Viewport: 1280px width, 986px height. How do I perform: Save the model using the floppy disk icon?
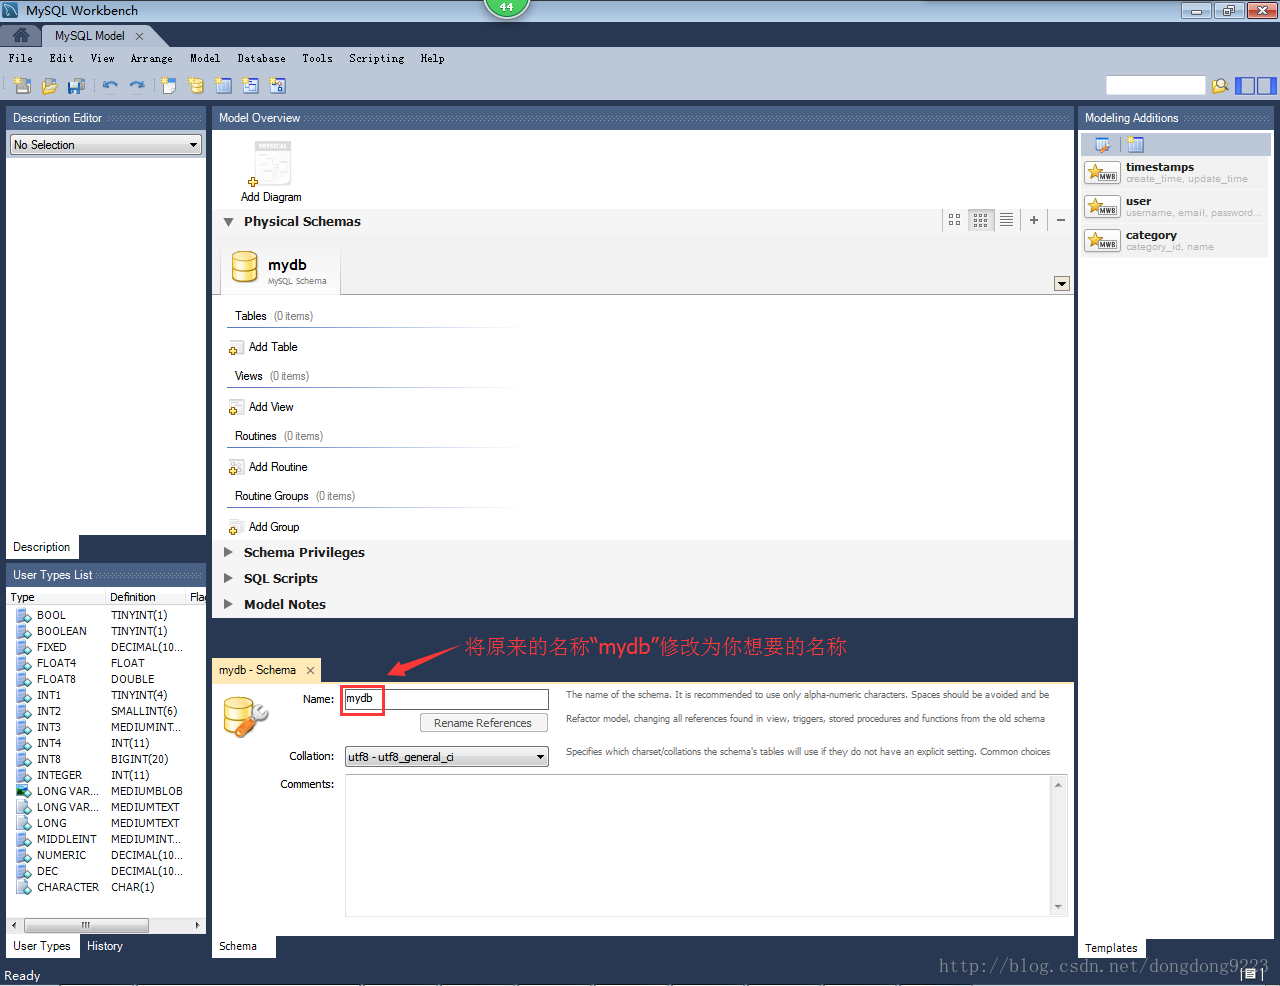(x=76, y=86)
